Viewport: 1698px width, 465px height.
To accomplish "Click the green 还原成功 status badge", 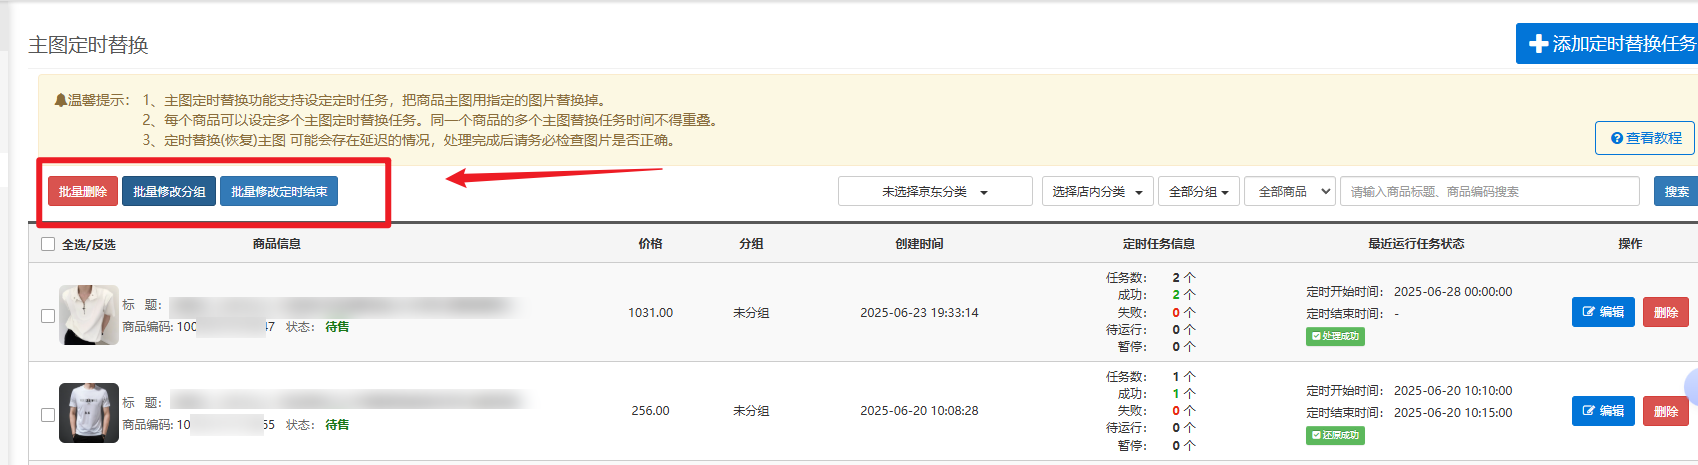I will (1335, 435).
